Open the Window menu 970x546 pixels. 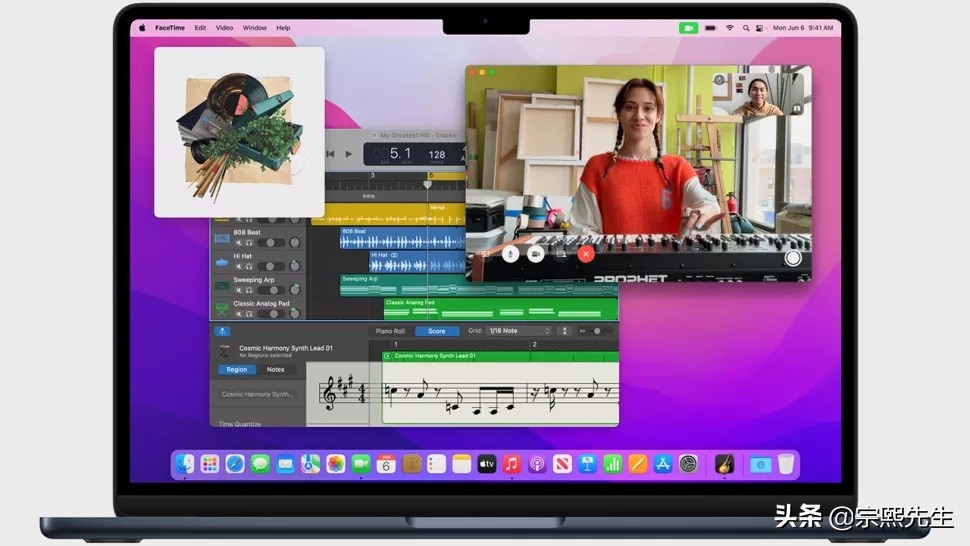(x=254, y=28)
